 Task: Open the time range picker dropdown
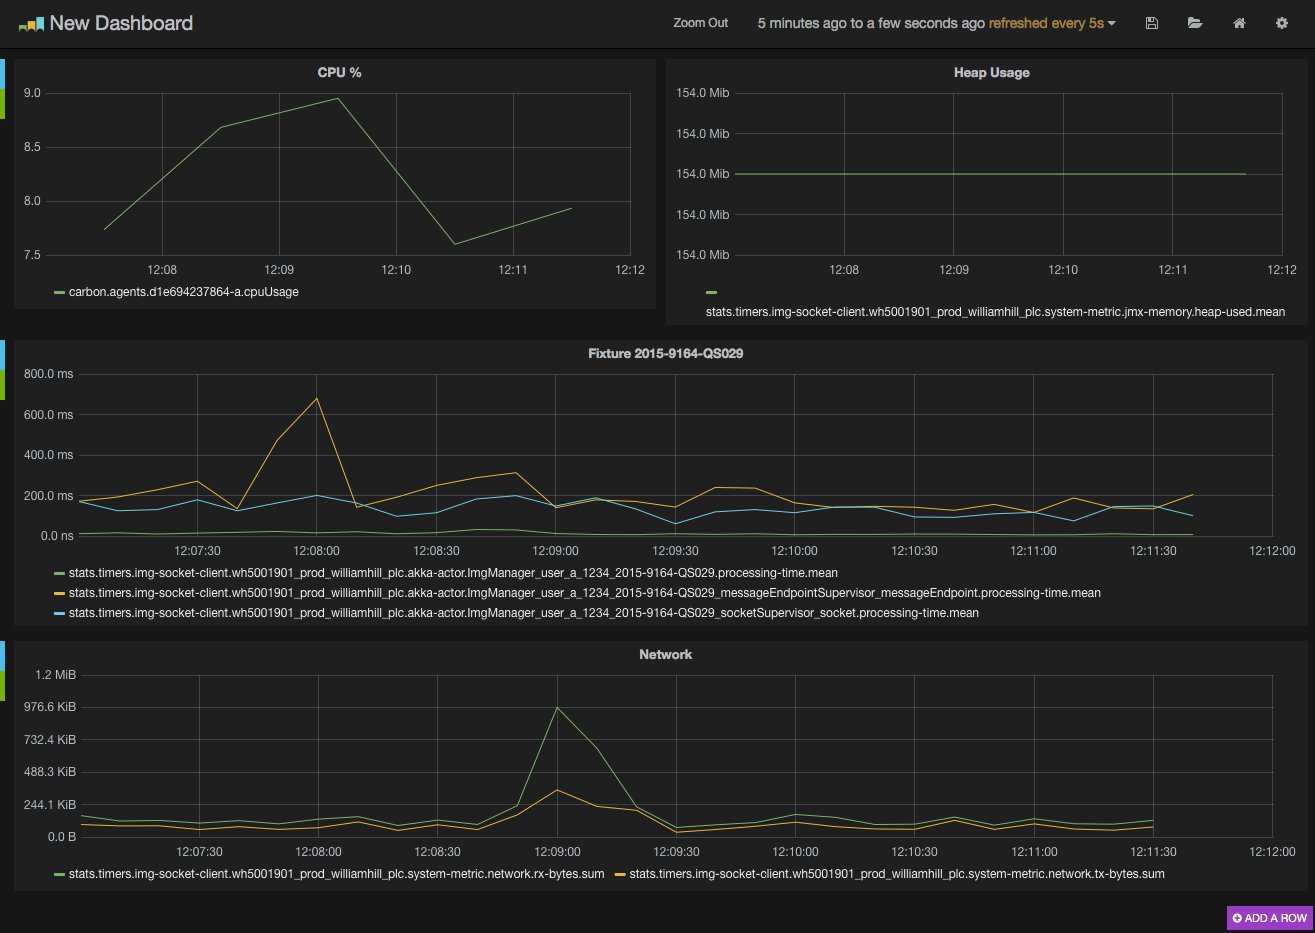point(936,23)
